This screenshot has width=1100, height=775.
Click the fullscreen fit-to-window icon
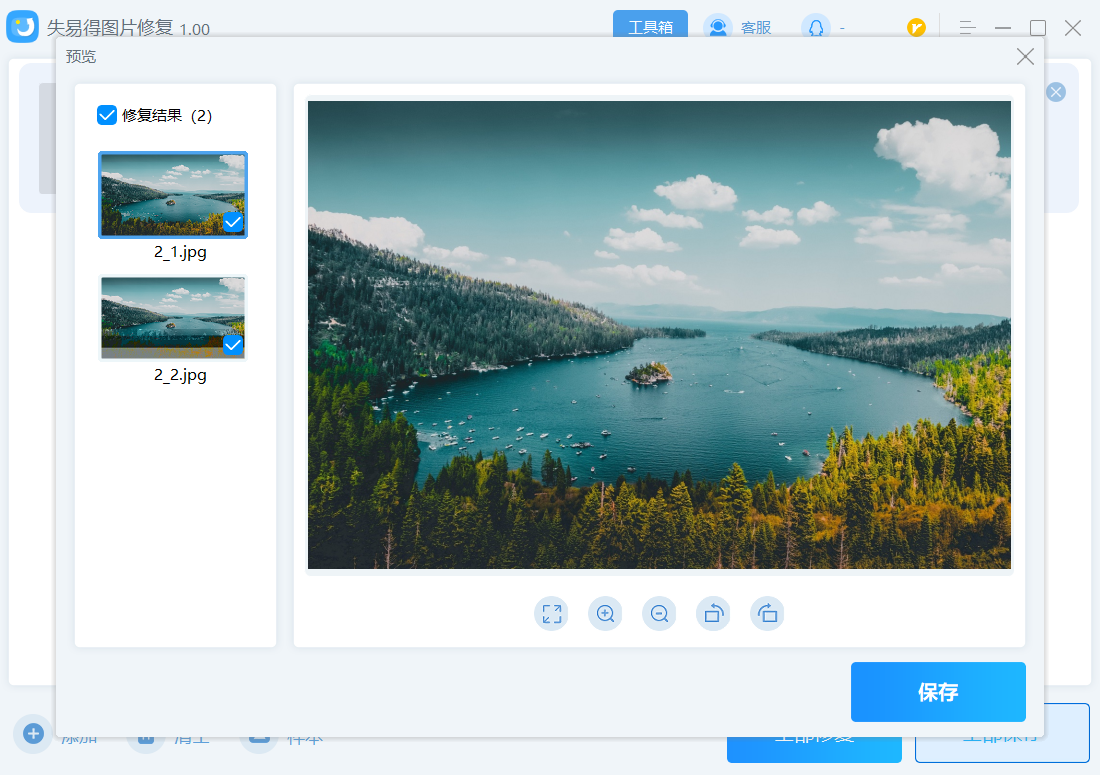pyautogui.click(x=551, y=614)
